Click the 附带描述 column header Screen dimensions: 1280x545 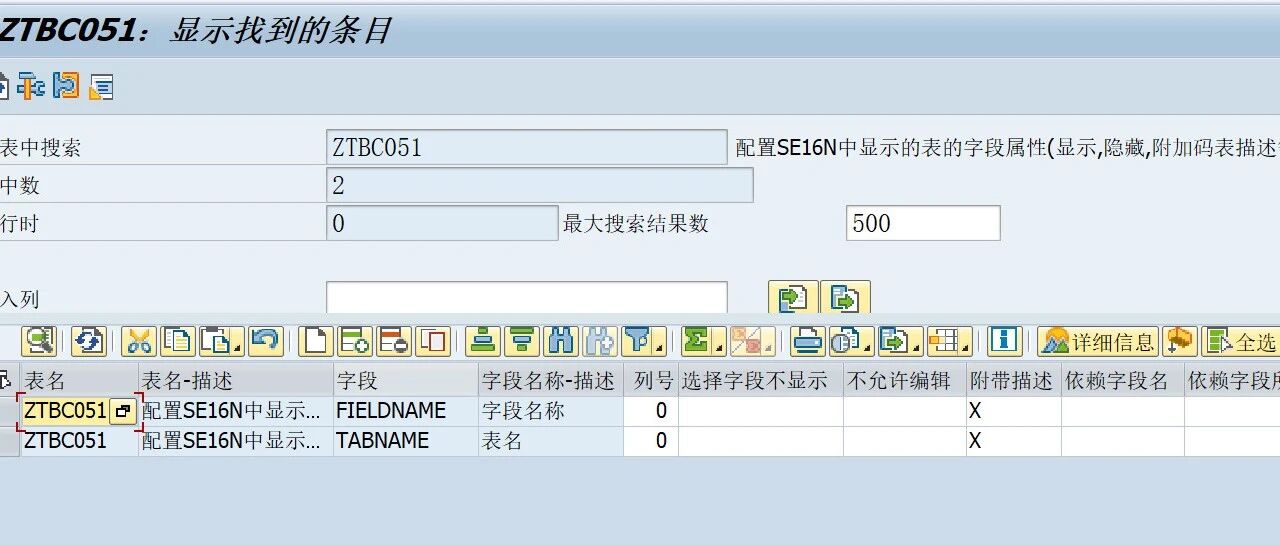tap(1014, 380)
